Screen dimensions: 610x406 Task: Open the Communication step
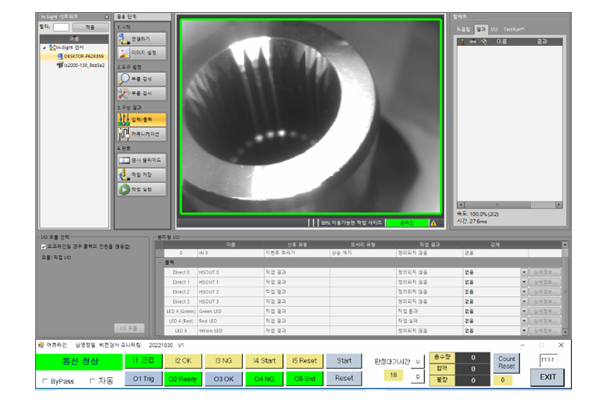pyautogui.click(x=142, y=134)
